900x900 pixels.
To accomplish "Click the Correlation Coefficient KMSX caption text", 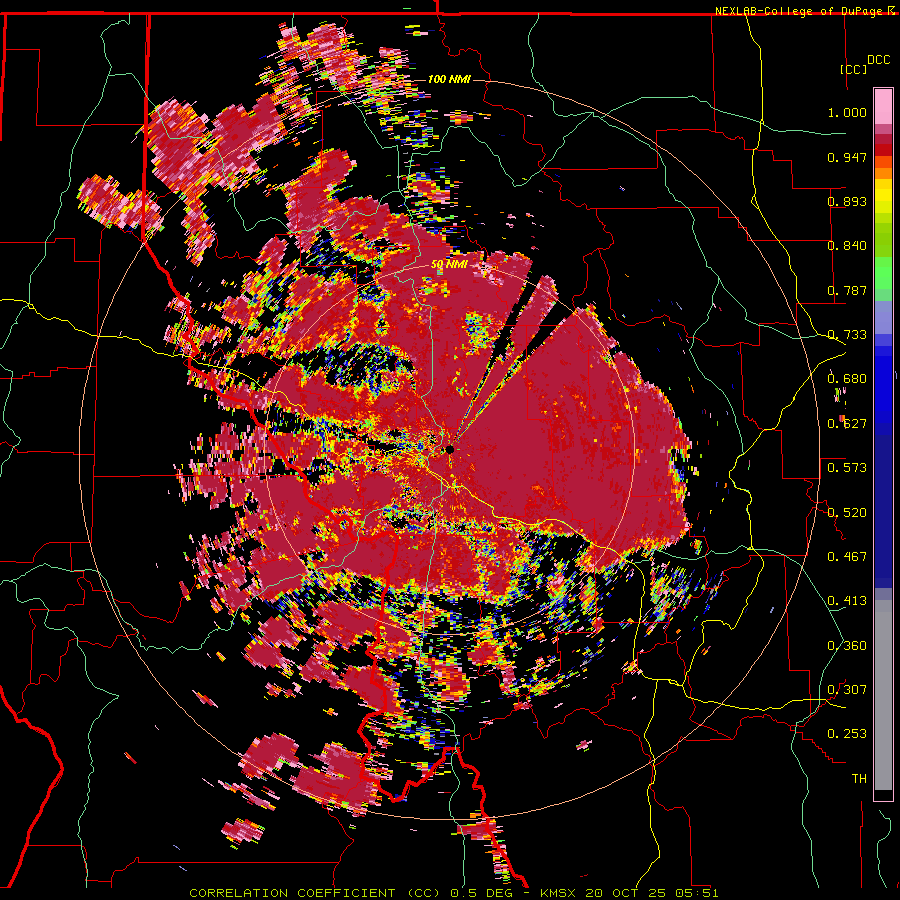I will [453, 893].
